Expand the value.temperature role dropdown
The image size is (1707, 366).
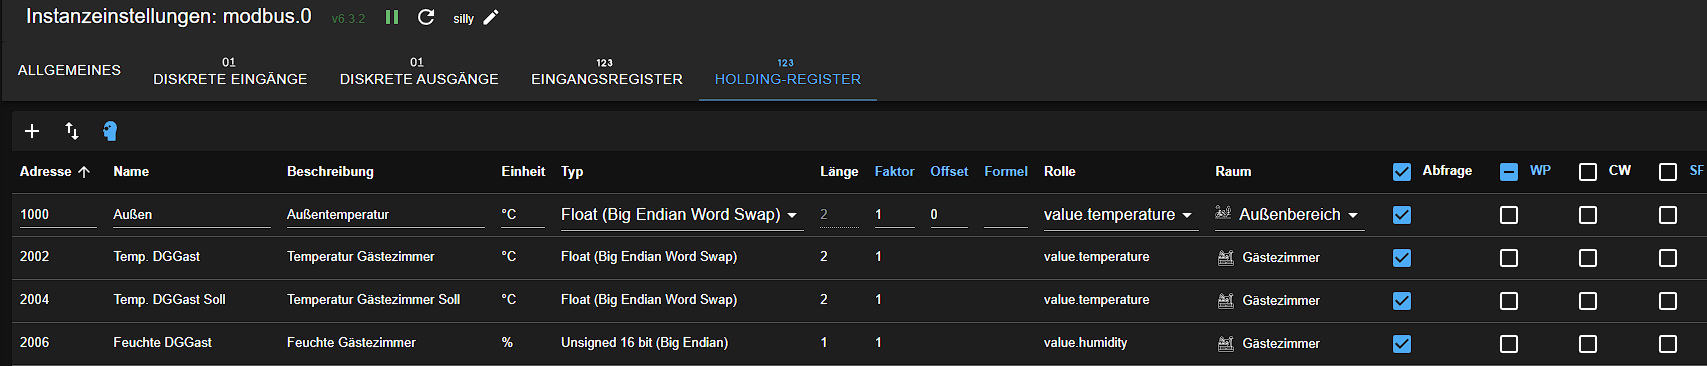1121,215
